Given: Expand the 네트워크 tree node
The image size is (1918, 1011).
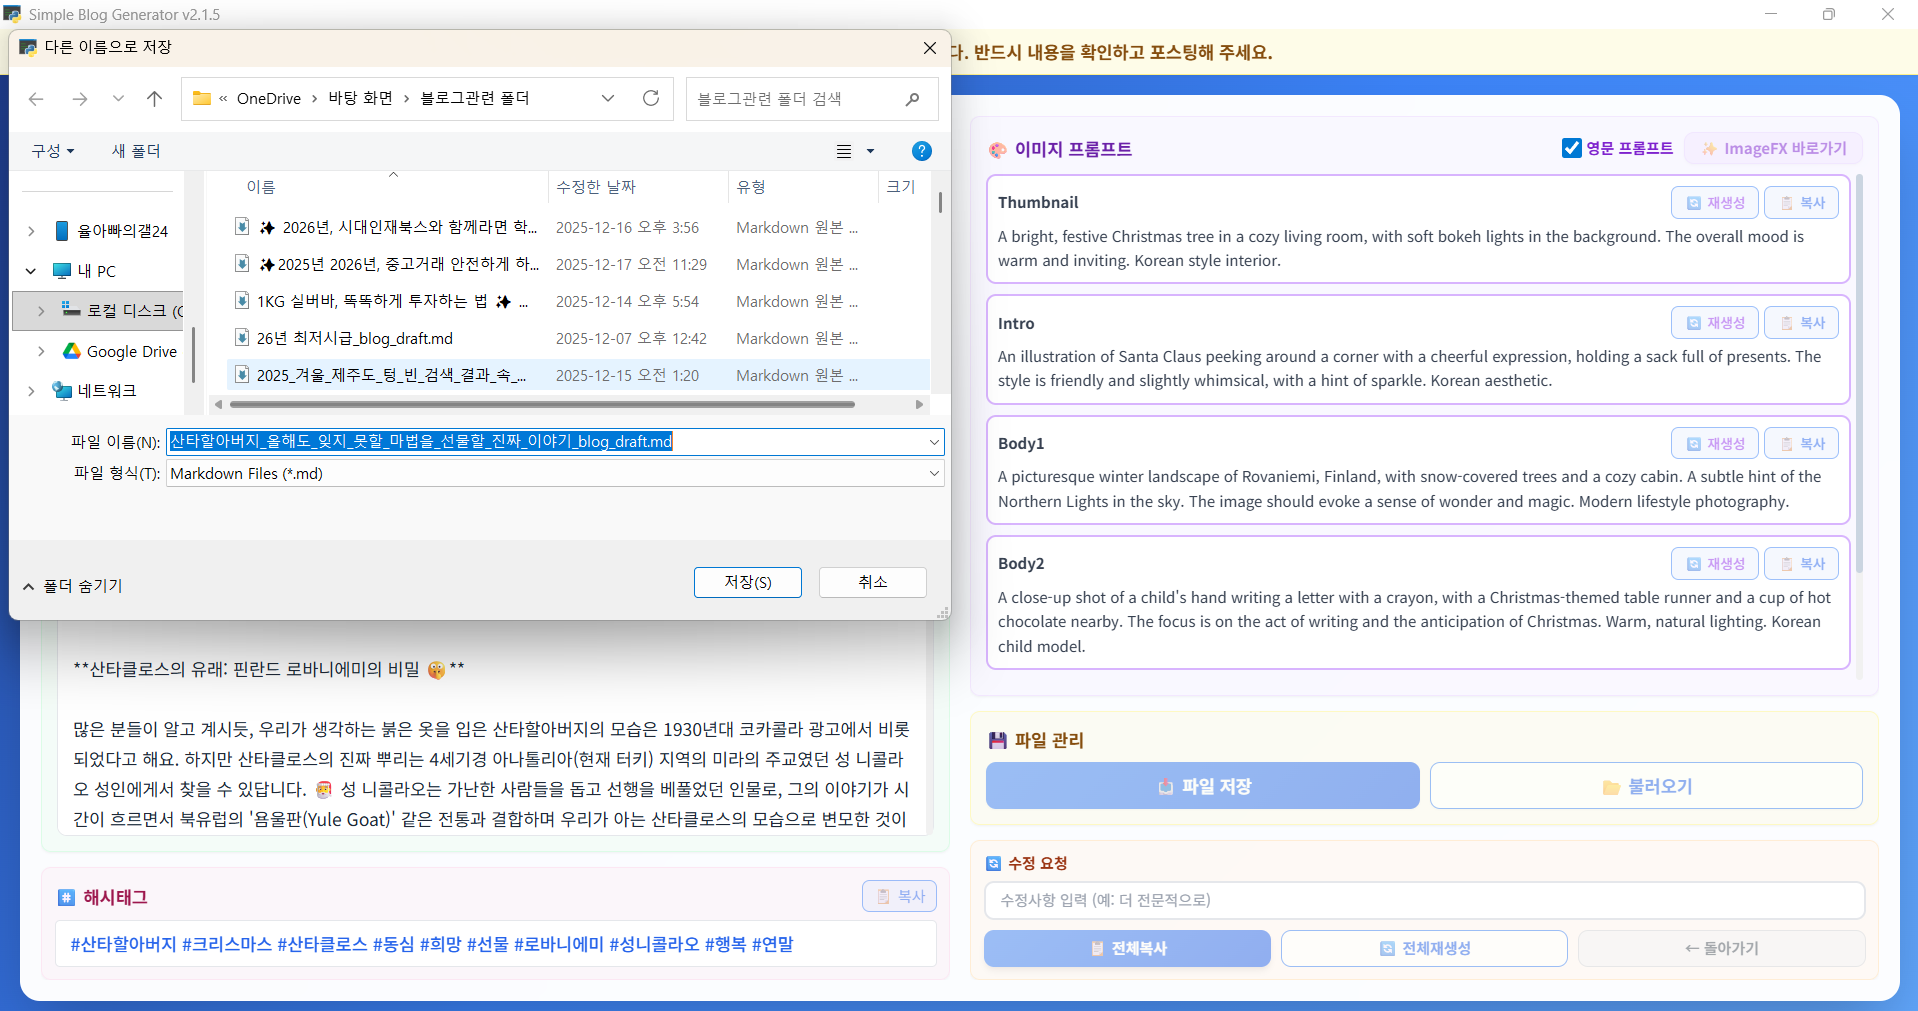Looking at the screenshot, I should [x=31, y=391].
